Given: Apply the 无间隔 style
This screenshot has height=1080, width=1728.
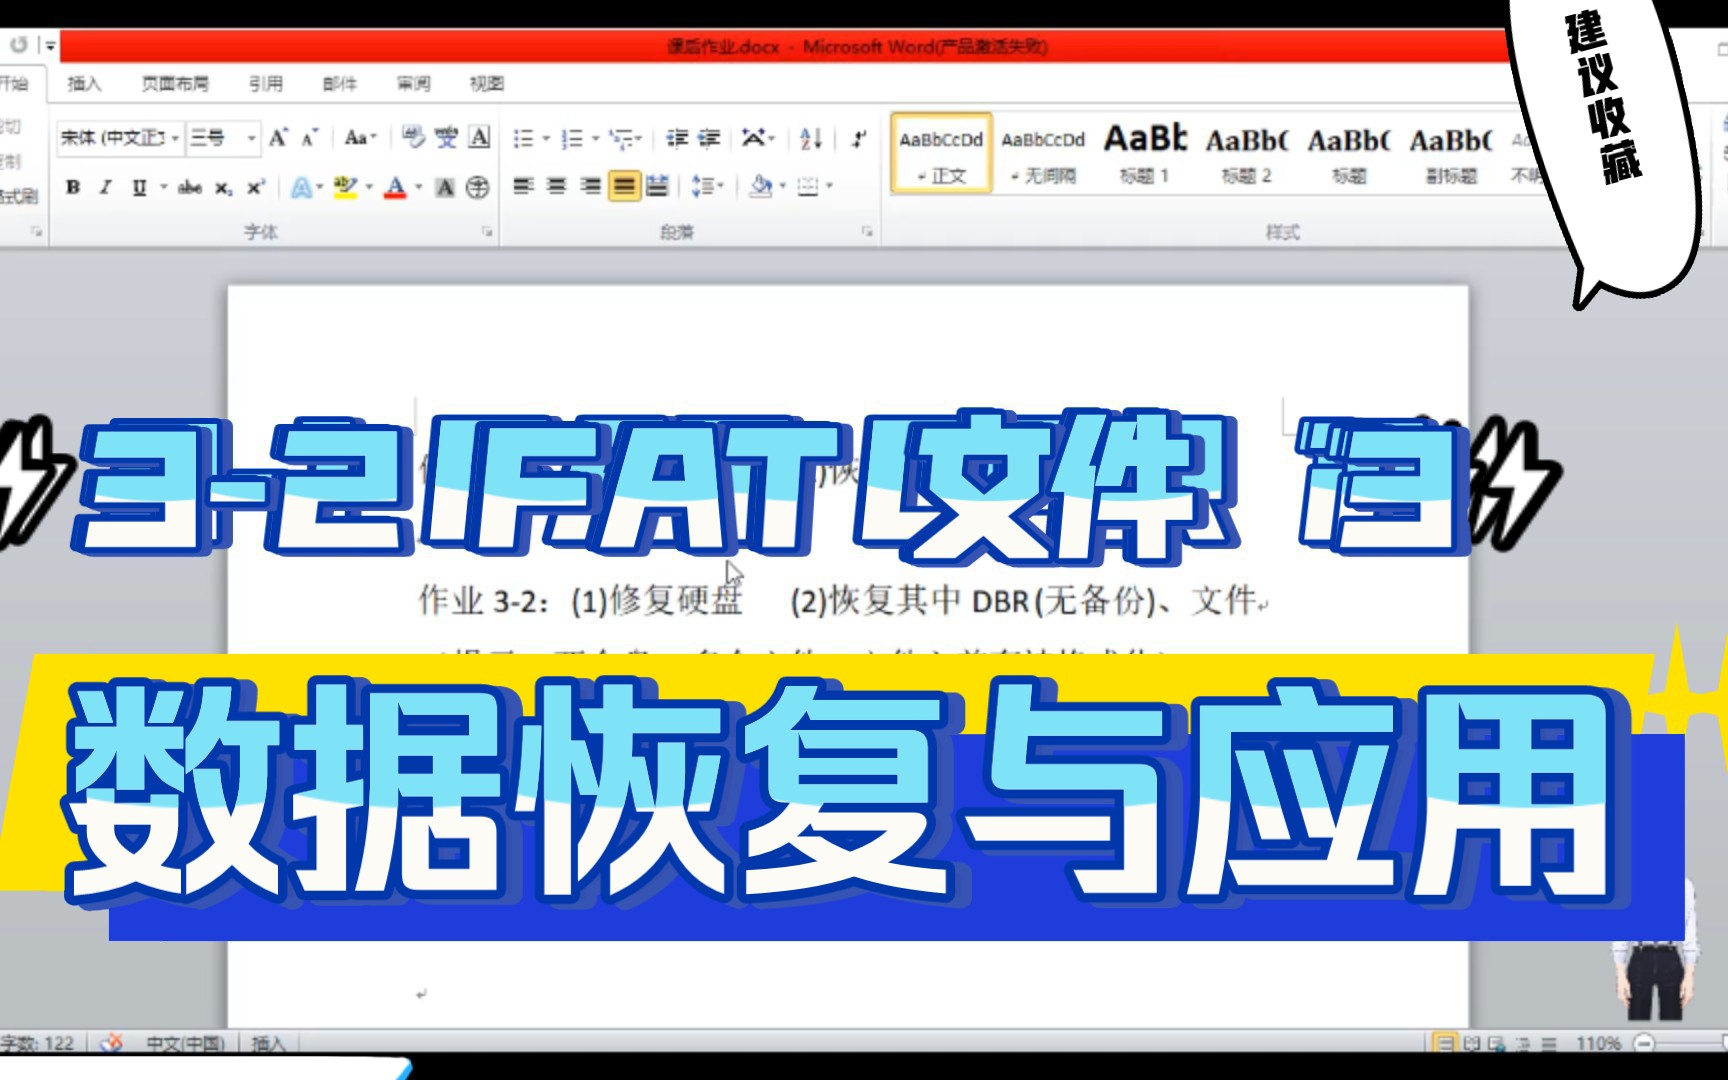Looking at the screenshot, I should pos(1043,153).
